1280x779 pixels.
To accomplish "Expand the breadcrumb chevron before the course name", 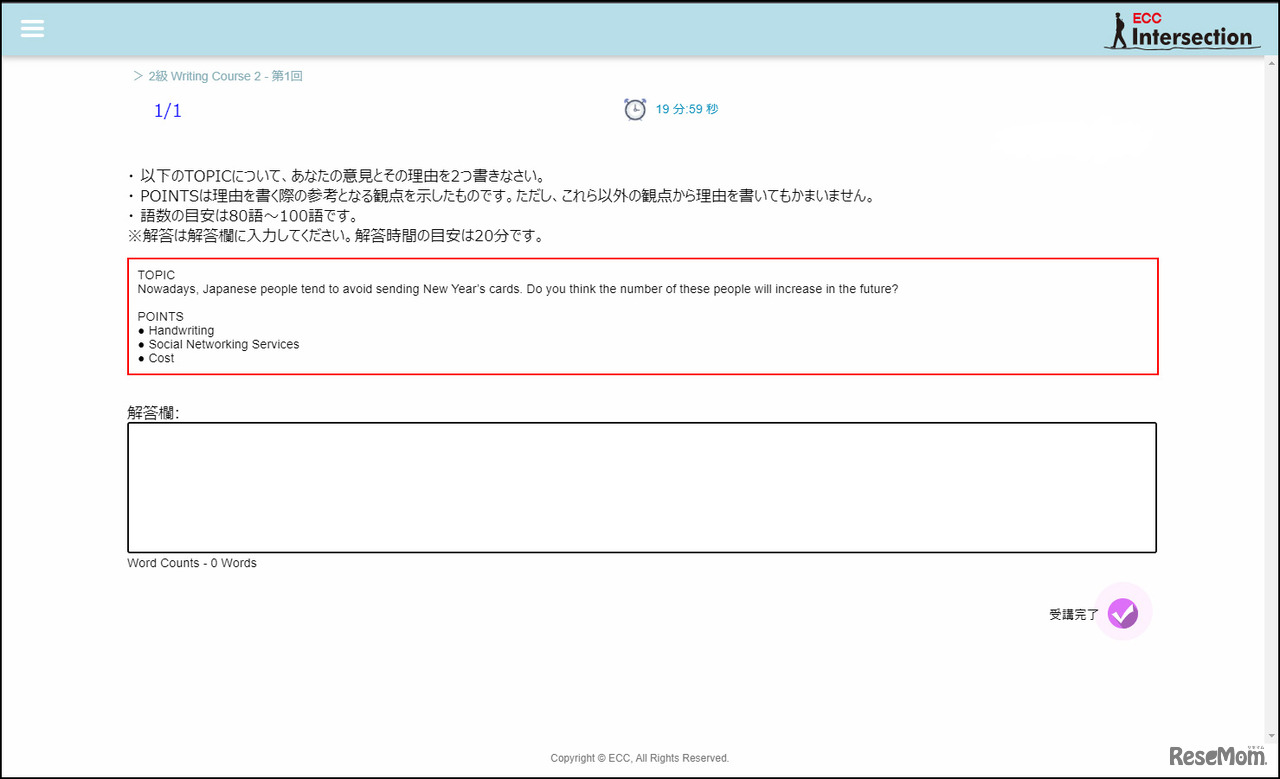I will coord(136,76).
